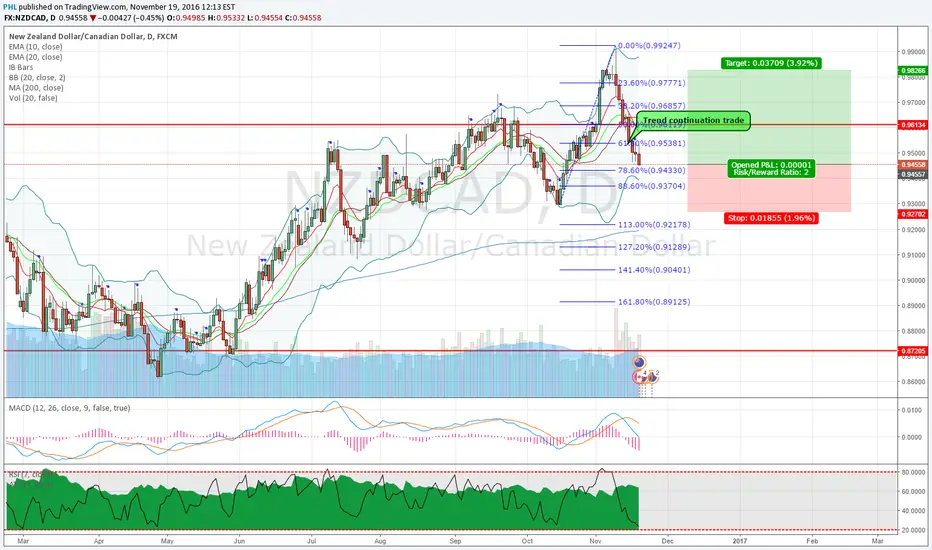Click the Canada flag event icon marked 4
932x550 pixels.
640,376
